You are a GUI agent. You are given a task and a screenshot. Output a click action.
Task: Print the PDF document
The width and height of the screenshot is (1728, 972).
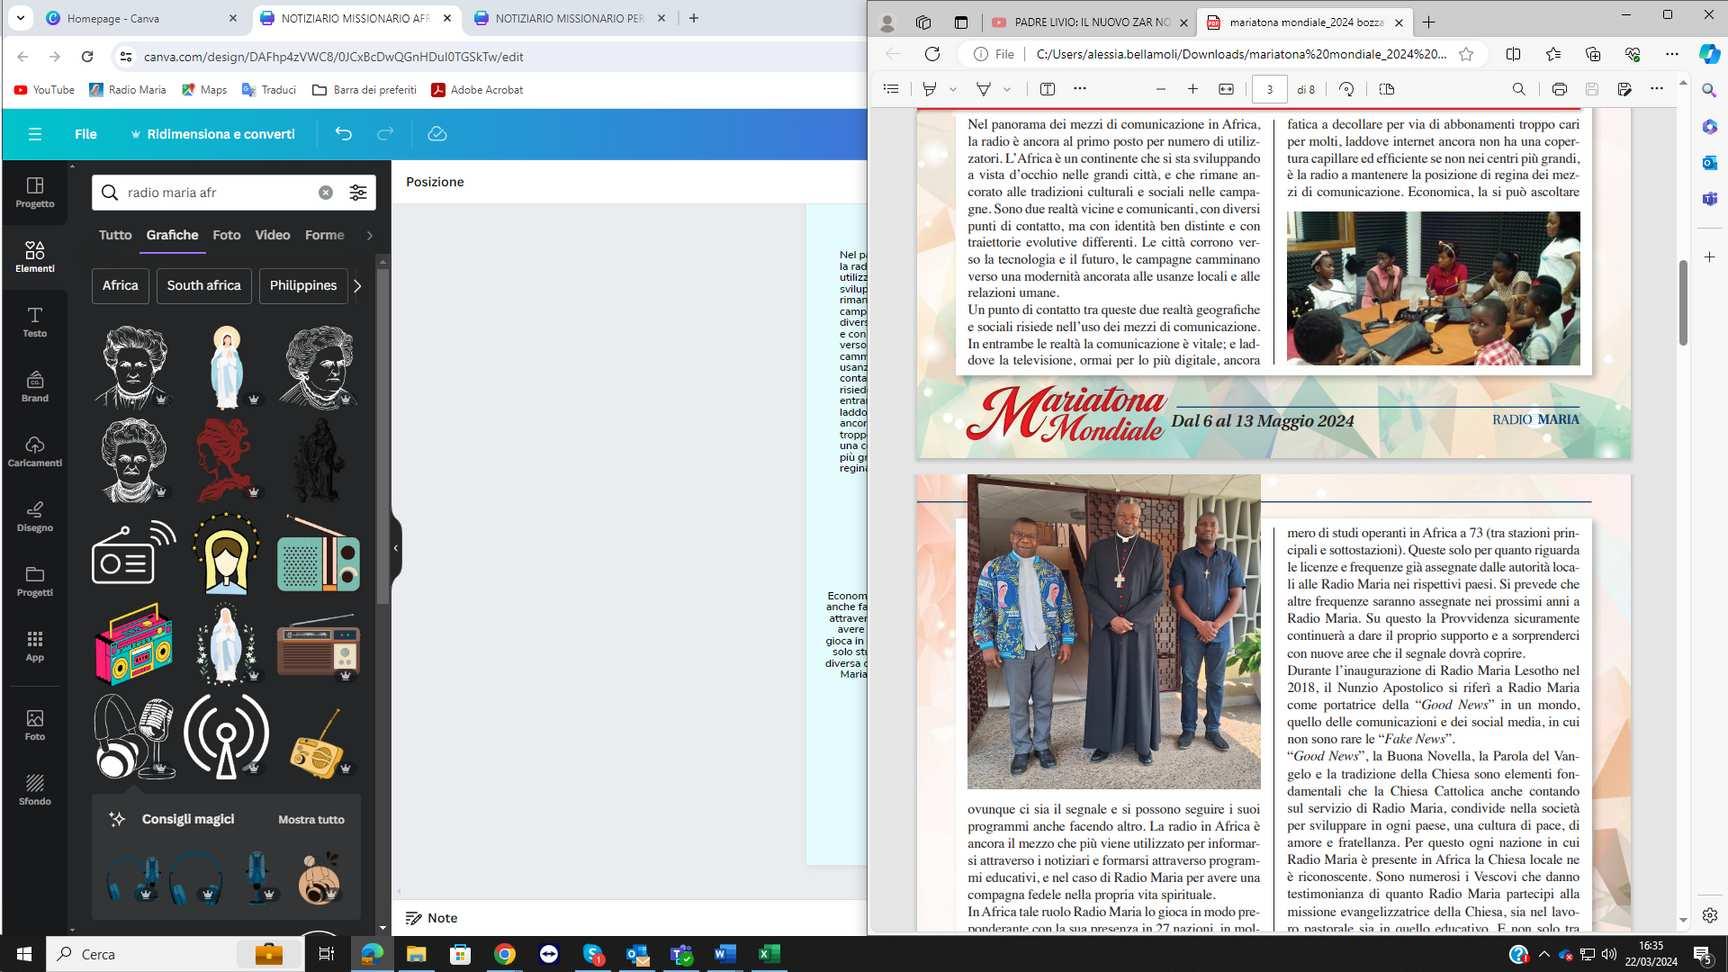pos(1559,89)
